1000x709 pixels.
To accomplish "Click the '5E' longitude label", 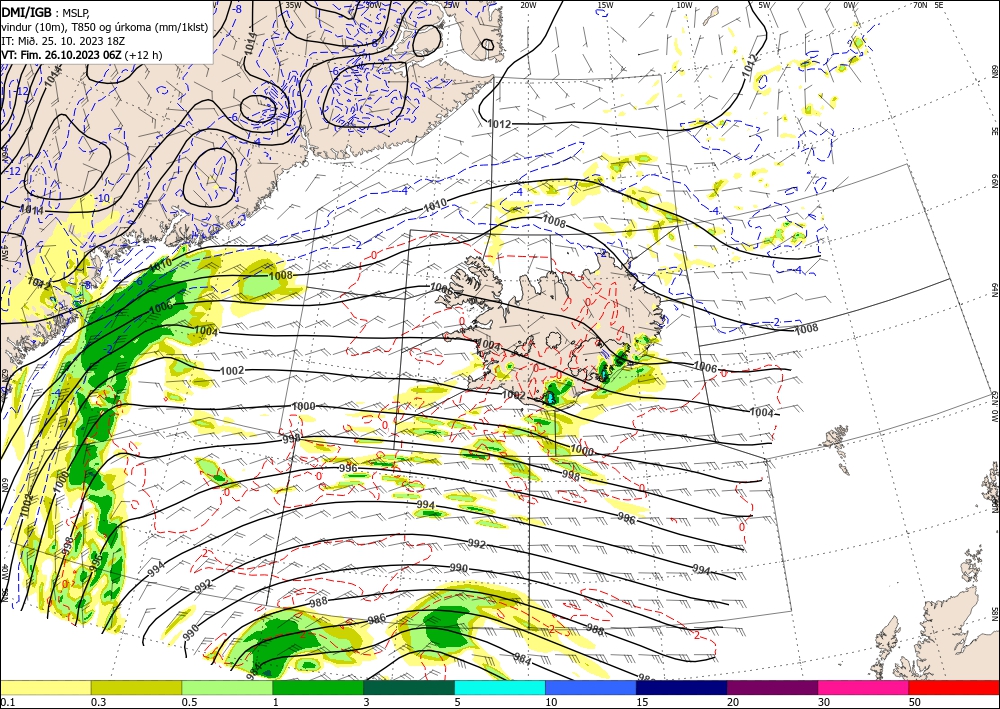I will [x=939, y=5].
